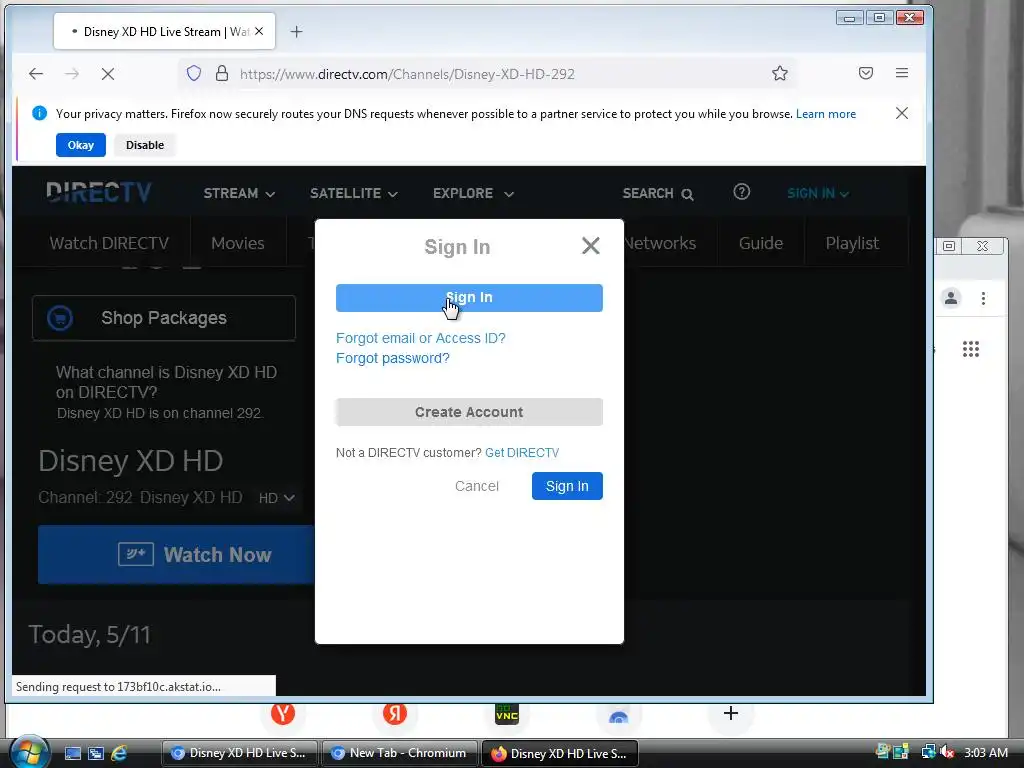Screen dimensions: 1024x768
Task: Click the Watch Now button
Action: click(x=176, y=554)
